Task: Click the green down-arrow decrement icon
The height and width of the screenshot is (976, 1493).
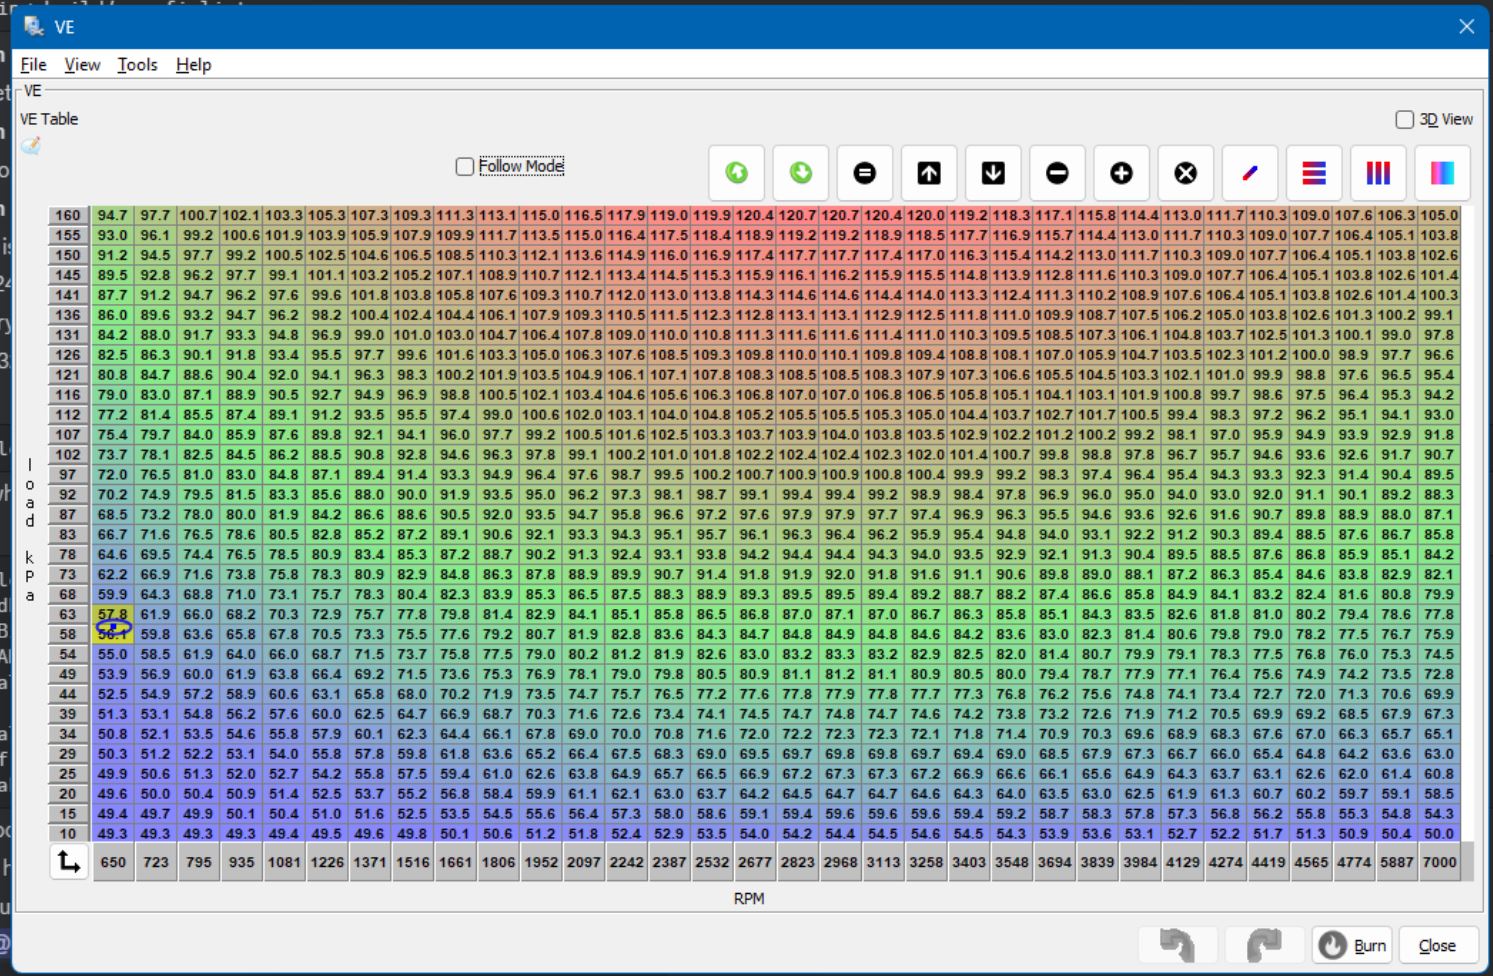Action: pyautogui.click(x=801, y=173)
